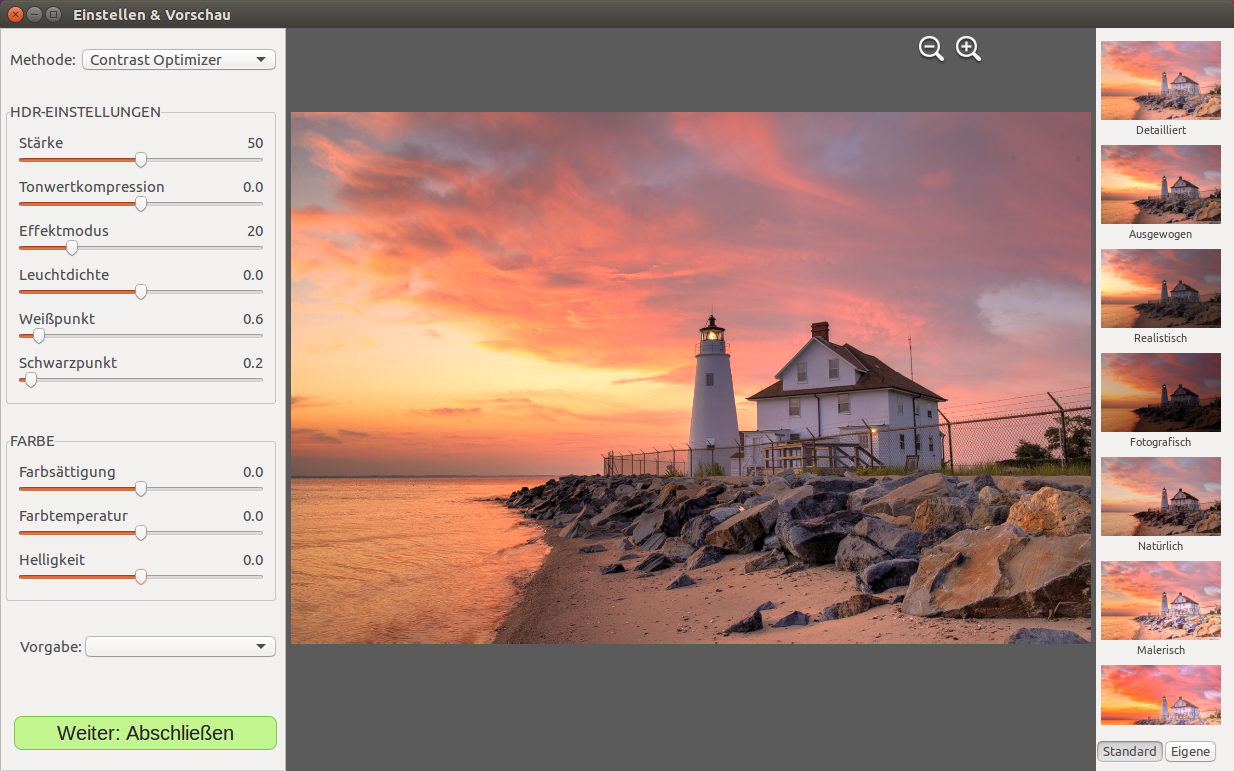The image size is (1234, 771).
Task: Maximize the Einstellen & Vorschau window
Action: tap(53, 14)
